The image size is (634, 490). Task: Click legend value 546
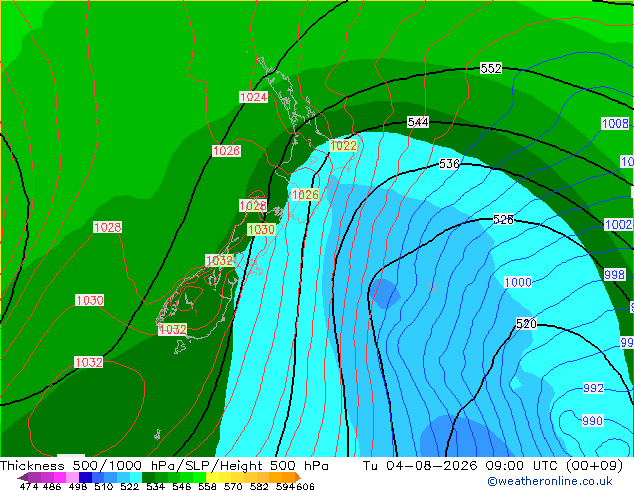tap(182, 486)
